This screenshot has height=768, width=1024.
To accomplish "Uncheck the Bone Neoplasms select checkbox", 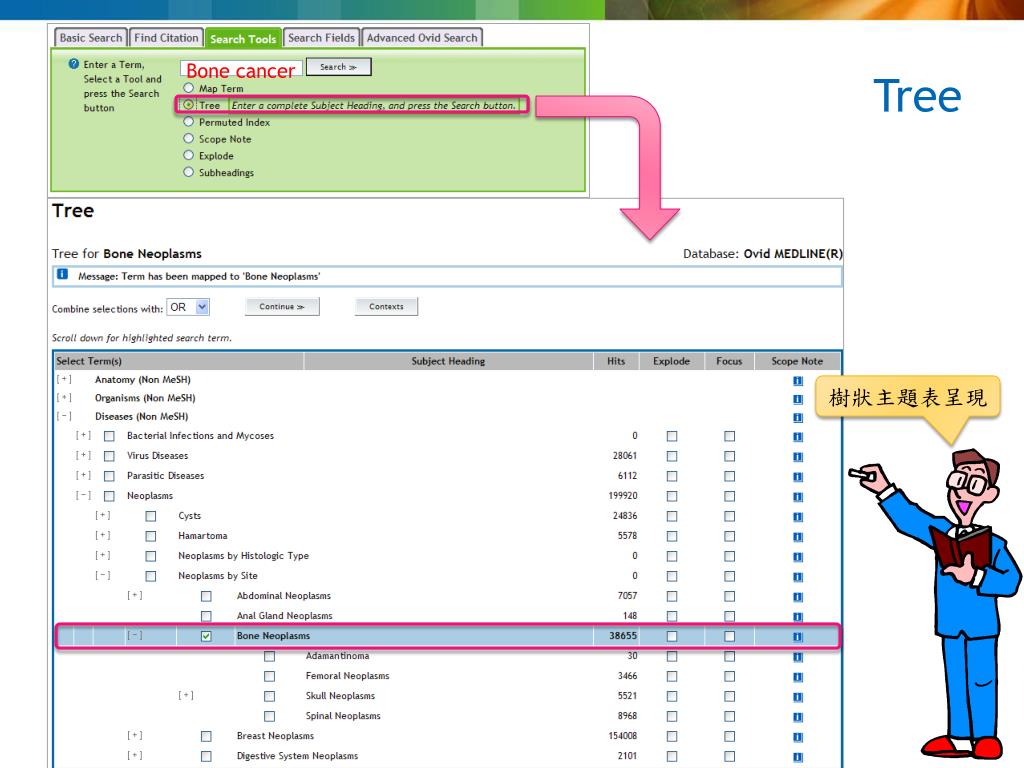I will 207,636.
